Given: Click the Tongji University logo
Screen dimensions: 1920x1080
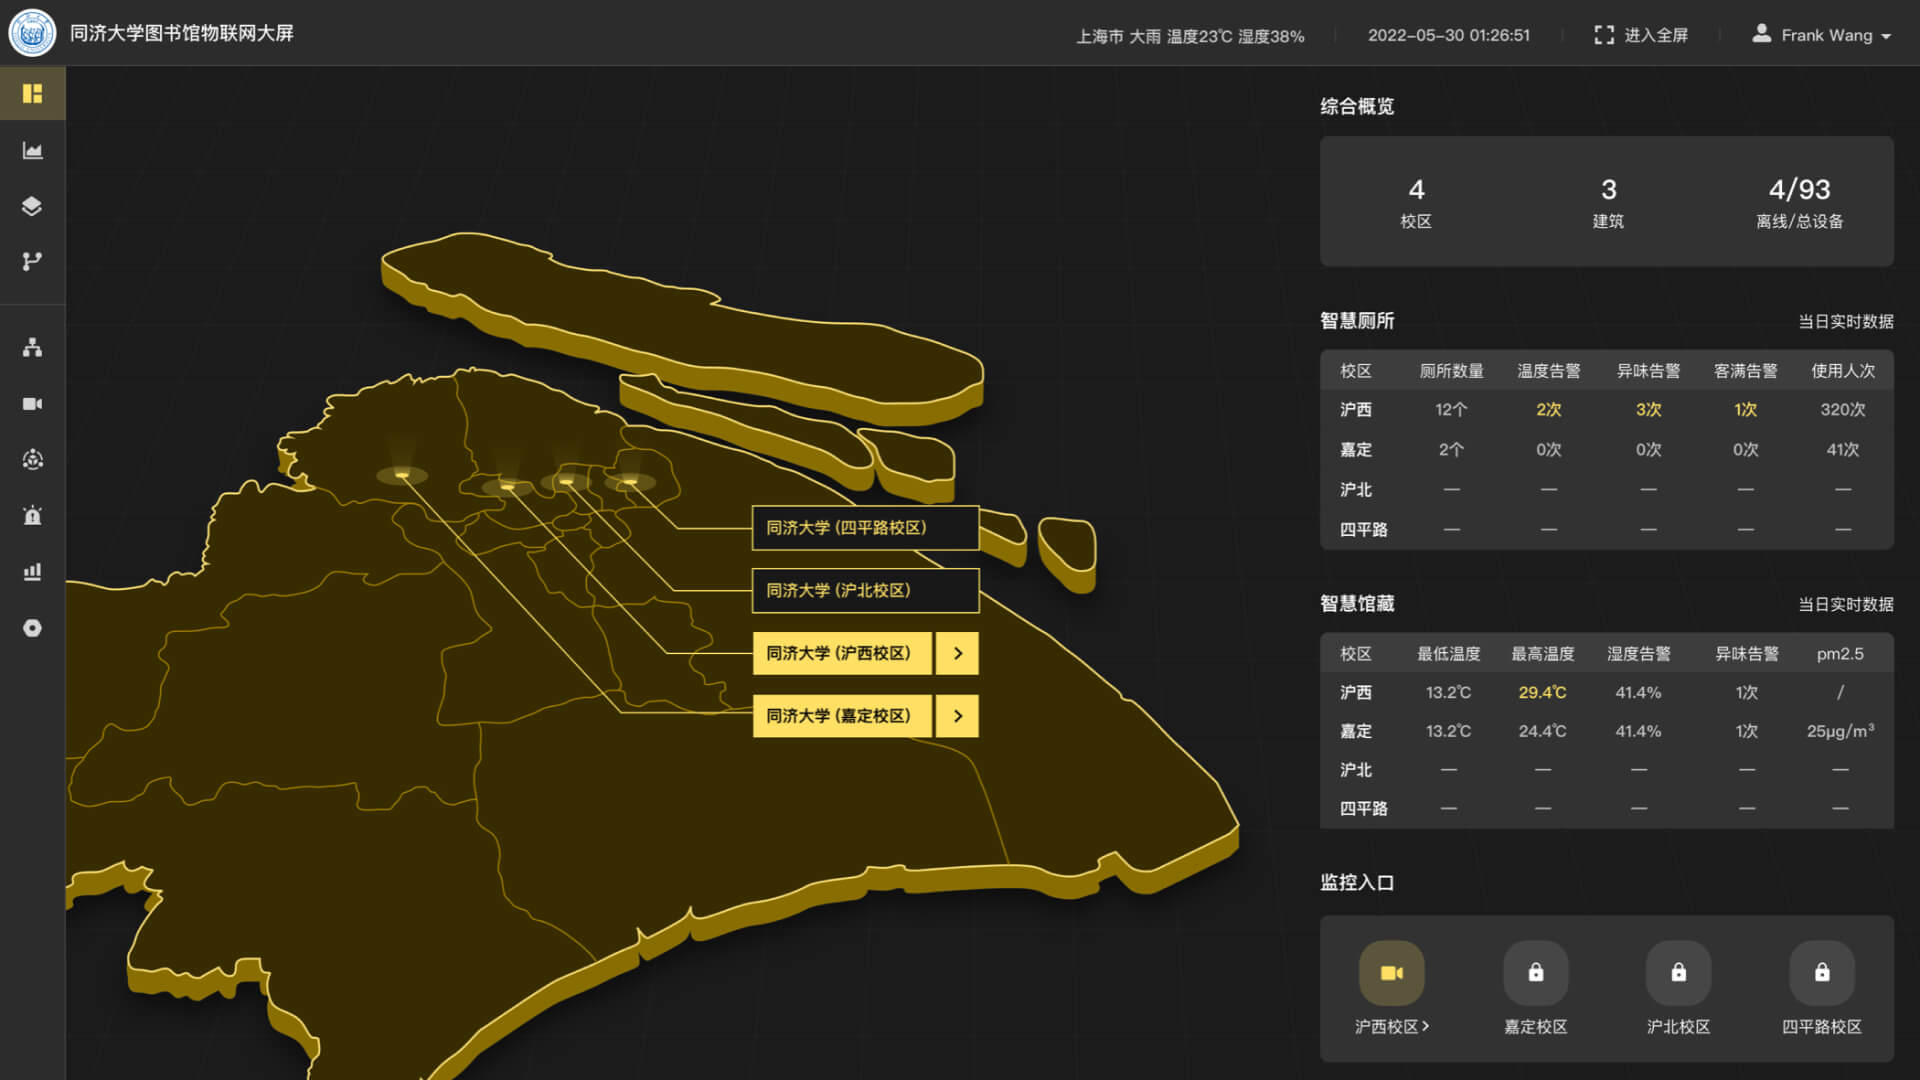Looking at the screenshot, I should coord(32,33).
